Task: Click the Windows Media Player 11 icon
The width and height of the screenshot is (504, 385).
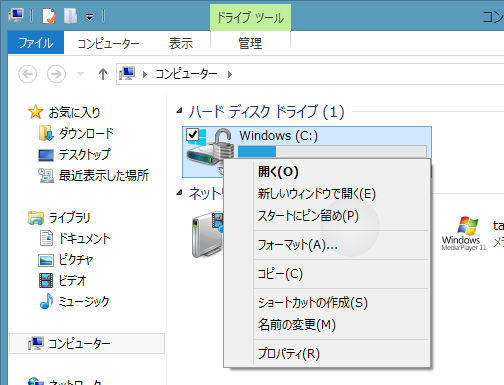Action: click(x=464, y=233)
